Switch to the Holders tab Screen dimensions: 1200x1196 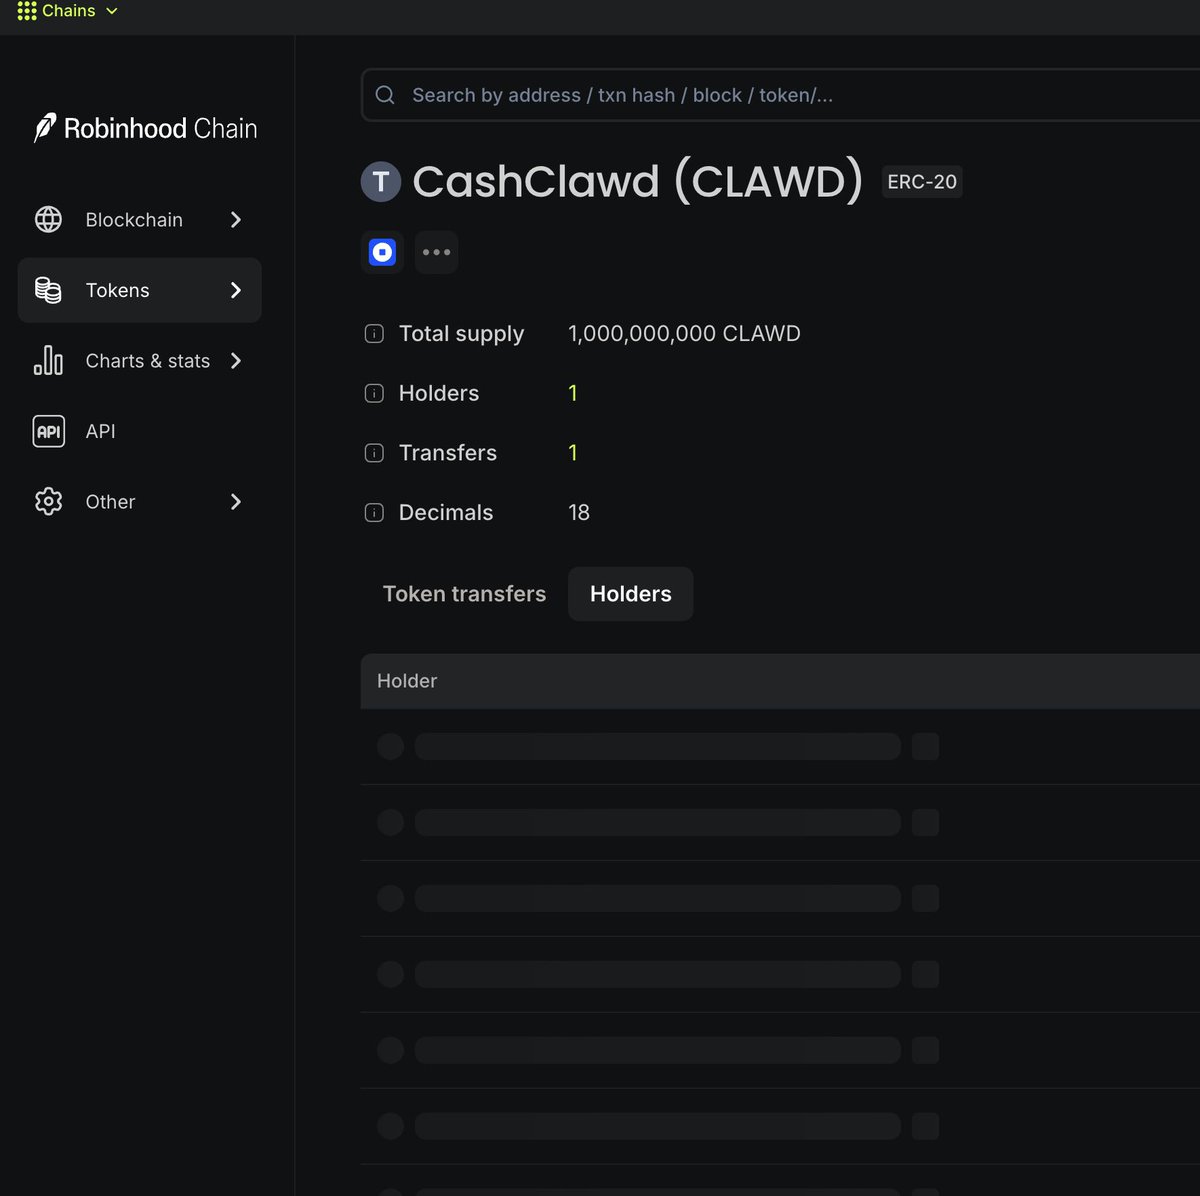pyautogui.click(x=631, y=594)
